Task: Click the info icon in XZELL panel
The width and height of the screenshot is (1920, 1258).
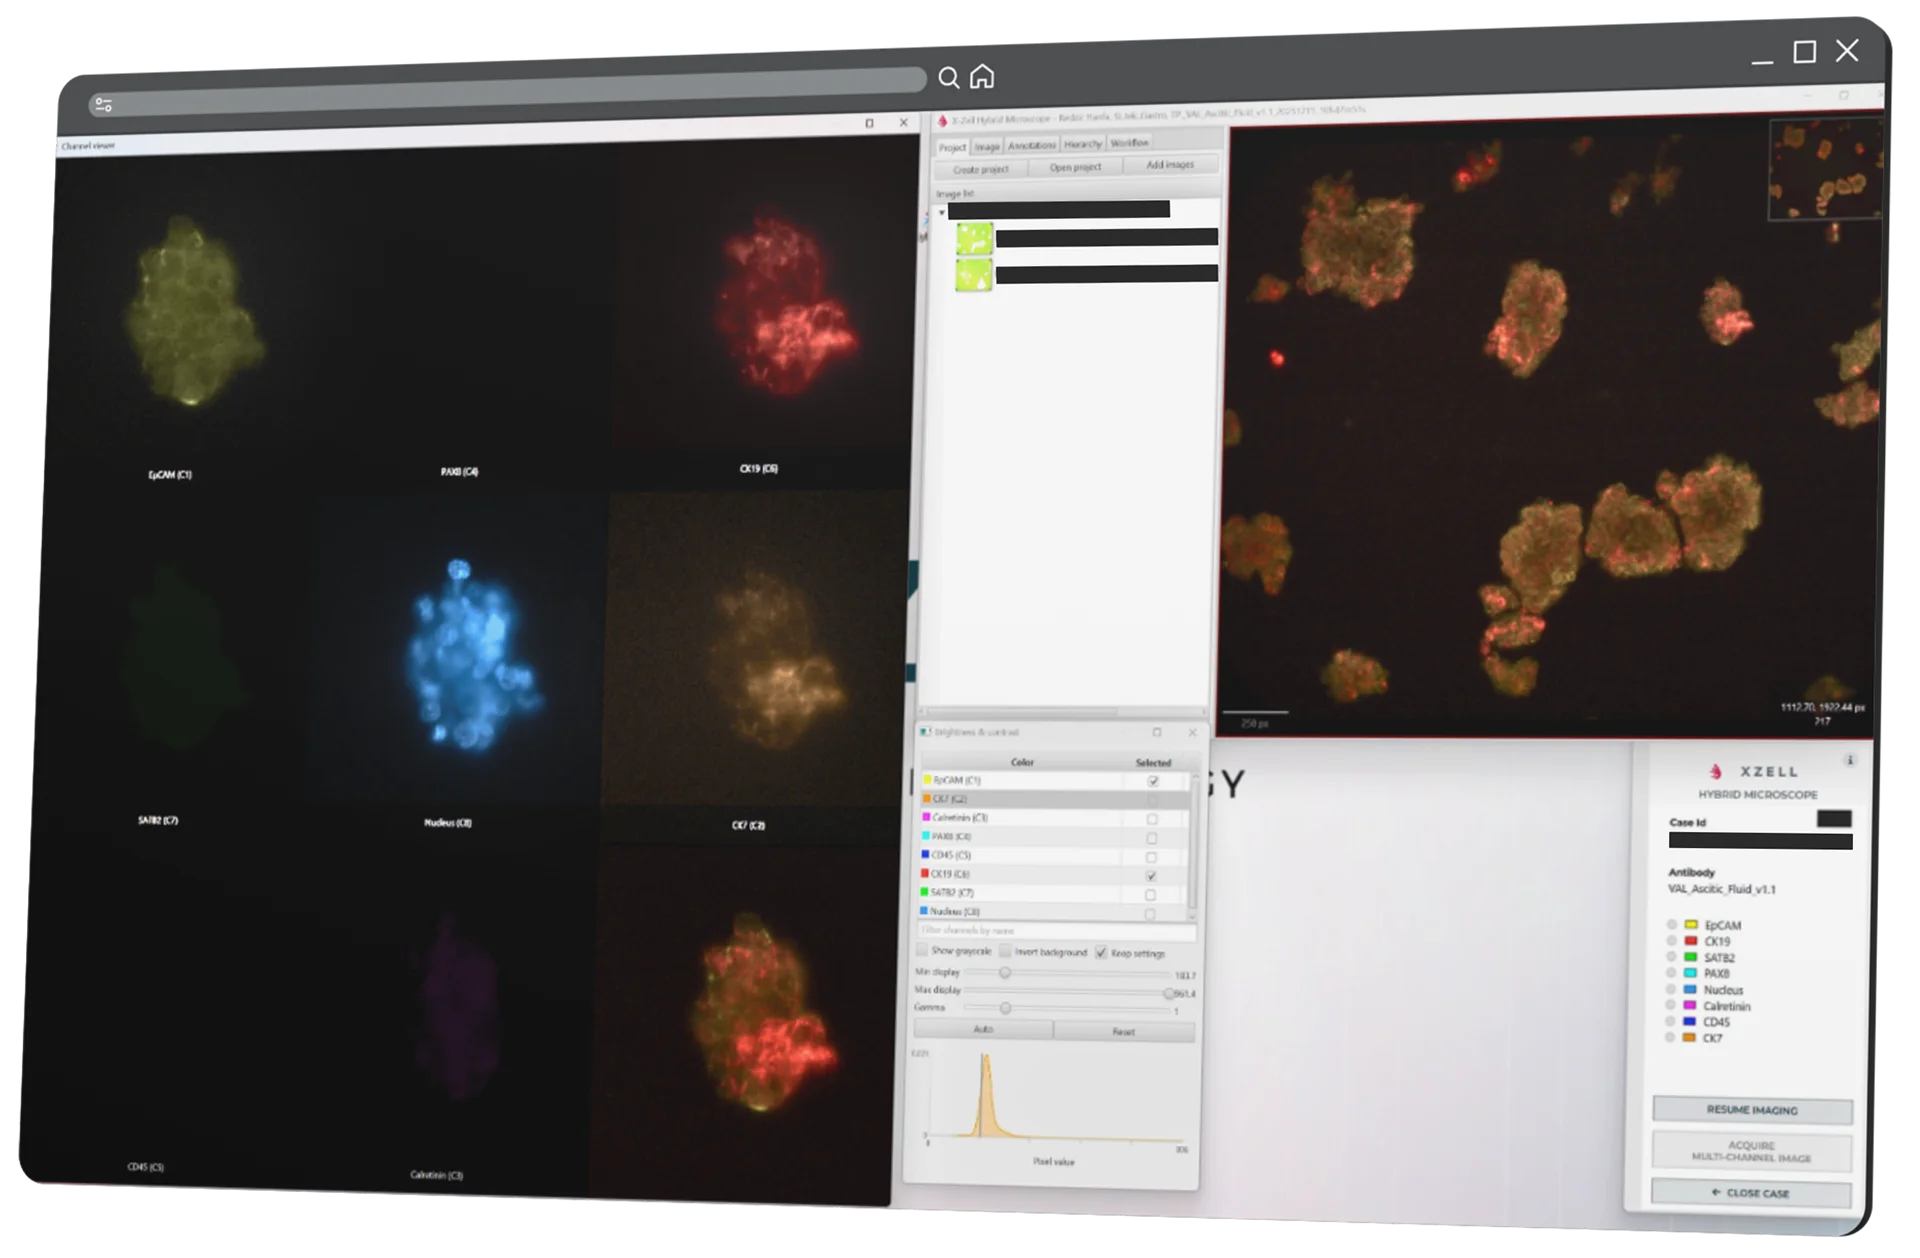Action: tap(1849, 761)
